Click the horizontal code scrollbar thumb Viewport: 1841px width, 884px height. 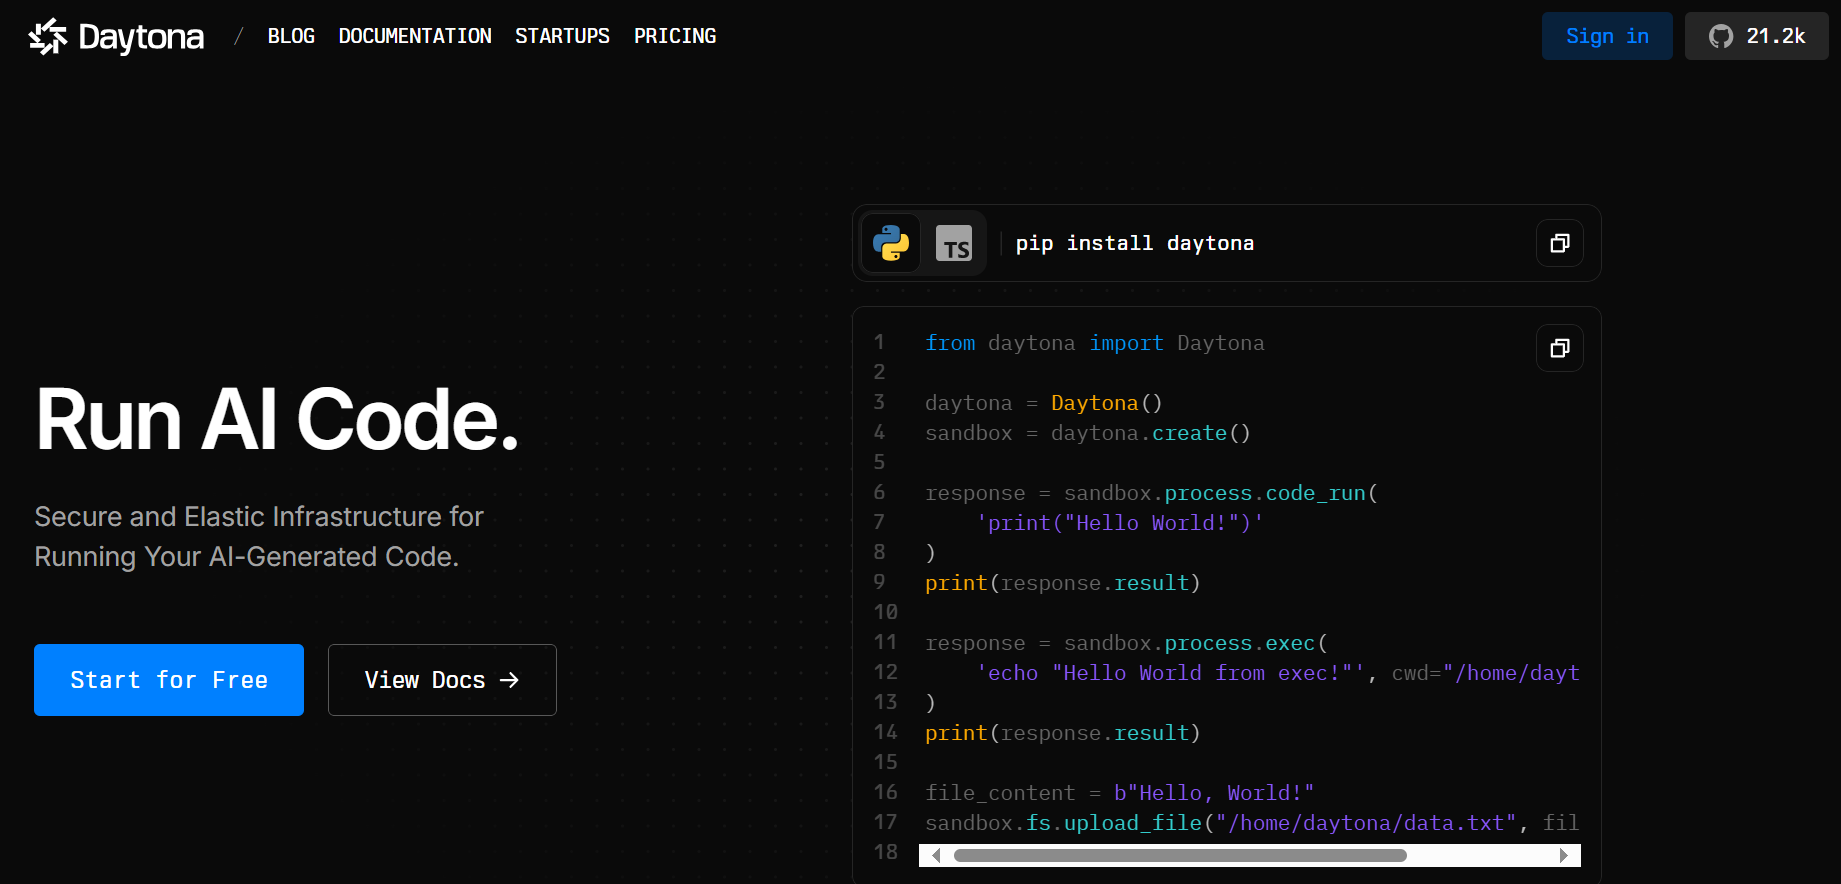click(1180, 855)
